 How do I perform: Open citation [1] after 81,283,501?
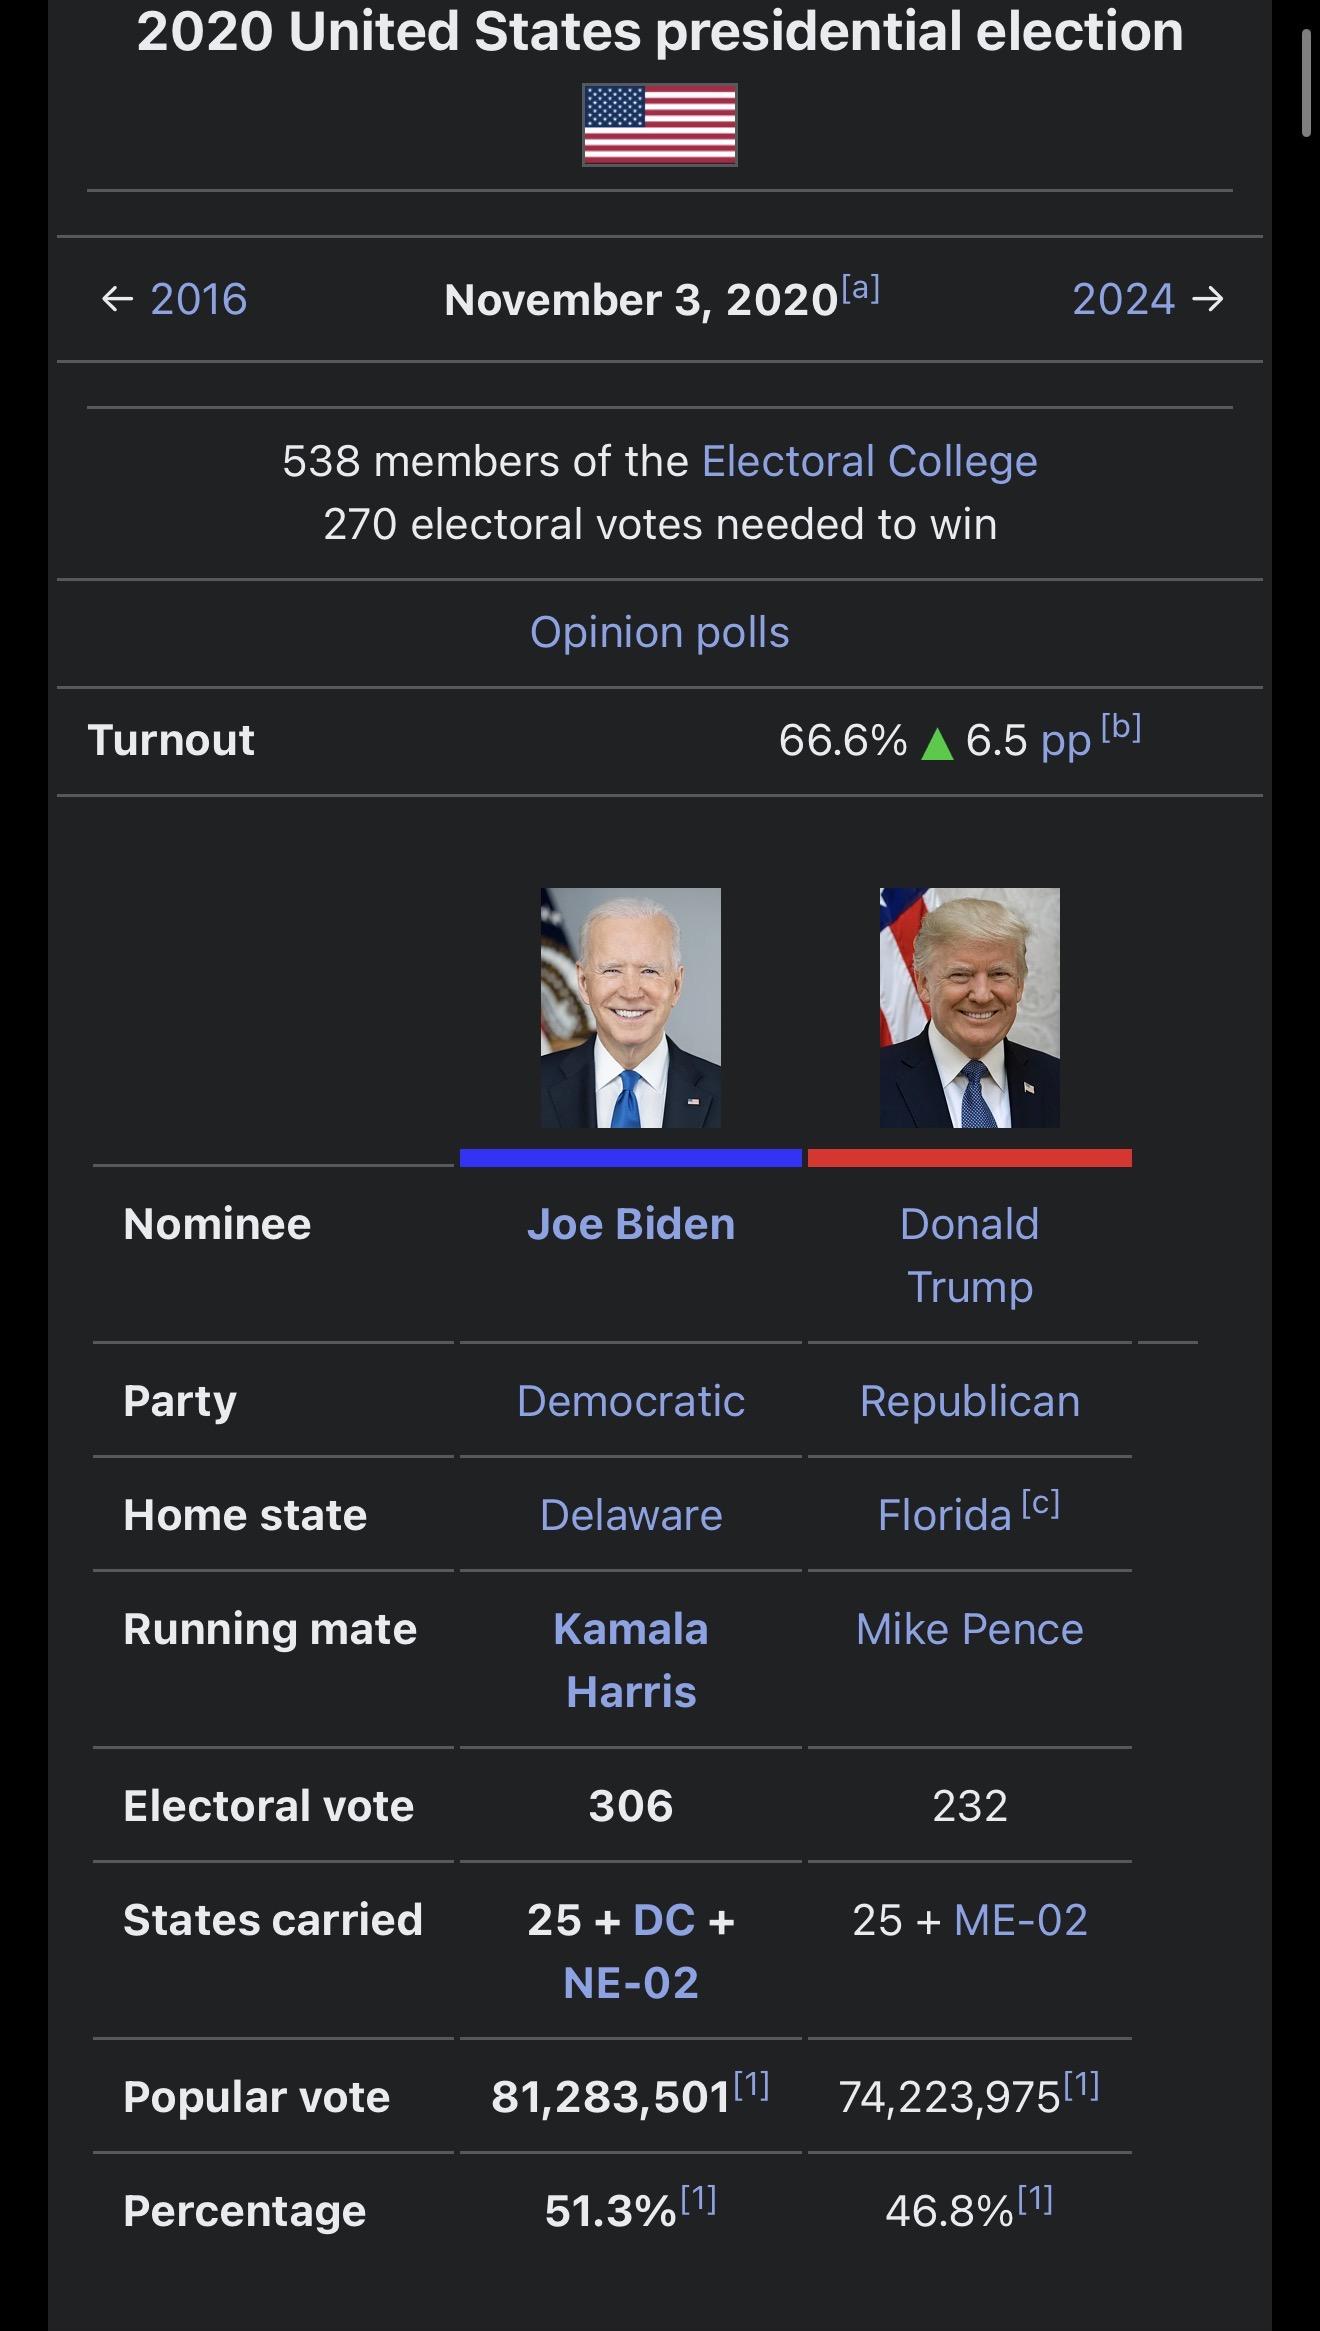click(751, 2083)
